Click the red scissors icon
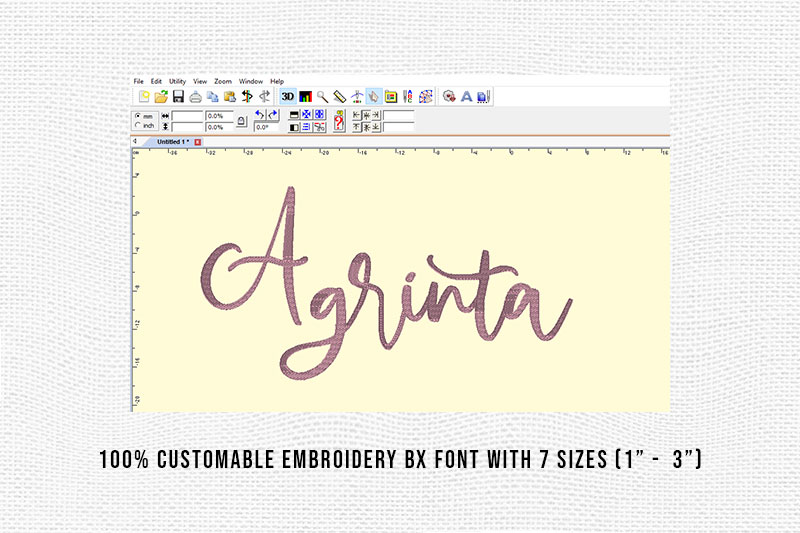This screenshot has height=533, width=800. (x=319, y=127)
